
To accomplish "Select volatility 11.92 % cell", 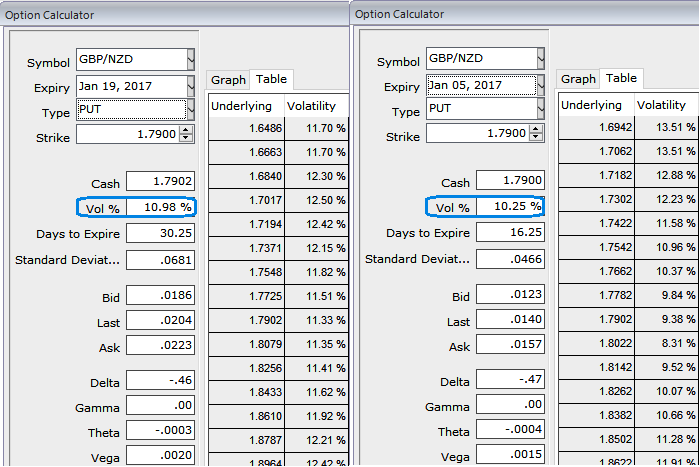I will click(317, 417).
